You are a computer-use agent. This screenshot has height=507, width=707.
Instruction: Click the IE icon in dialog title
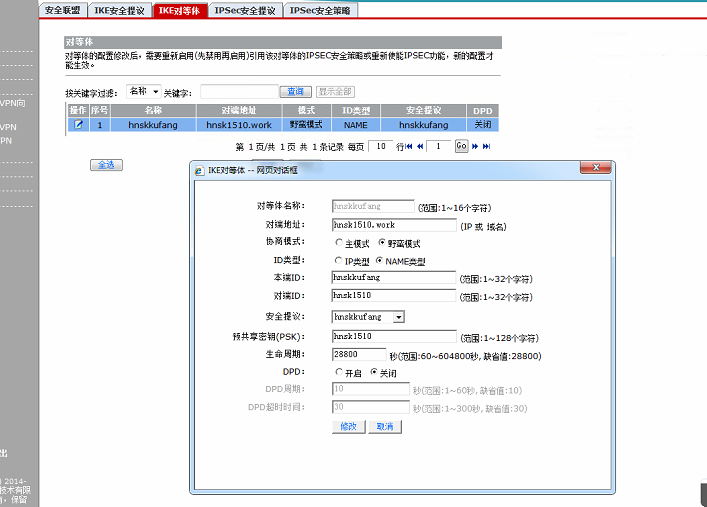tap(199, 171)
